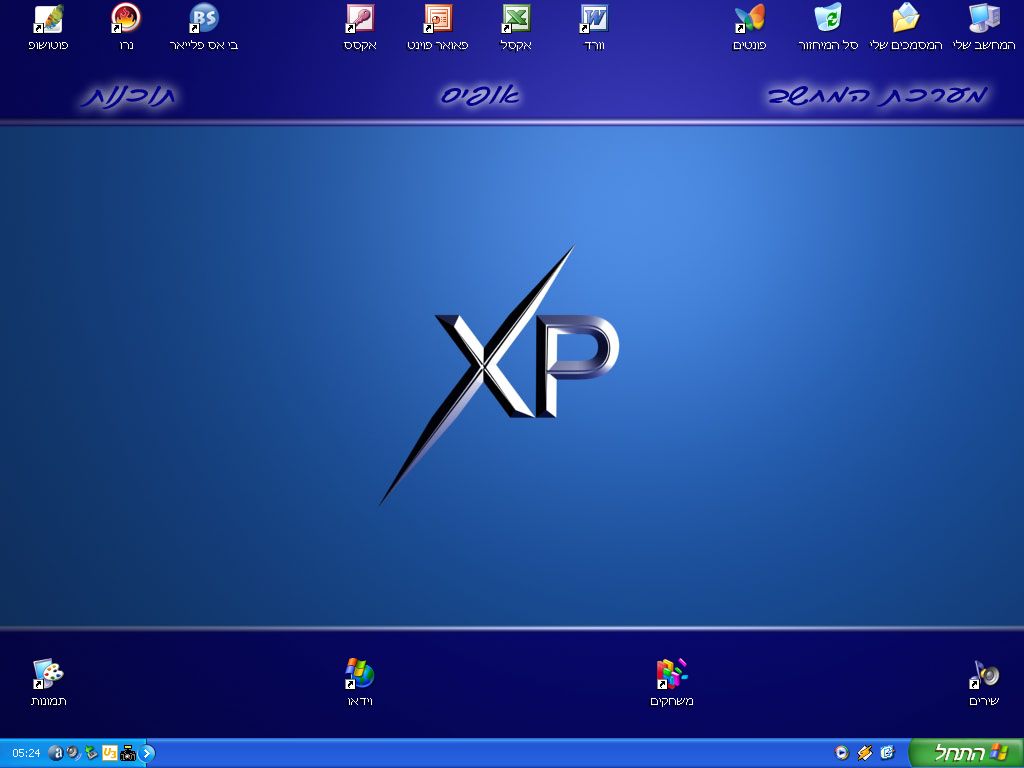
Task: Launch Winamp from the quick launch bar
Action: click(865, 753)
